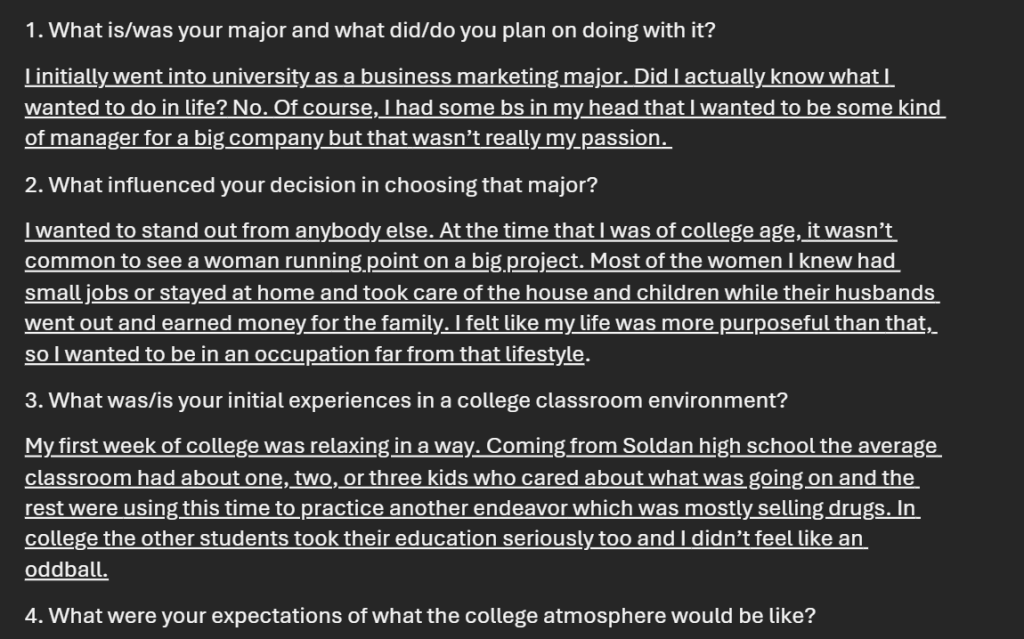Click the line starting 'small jobs or stayed at home'
Viewport: 1024px width, 639px height.
[x=482, y=292]
